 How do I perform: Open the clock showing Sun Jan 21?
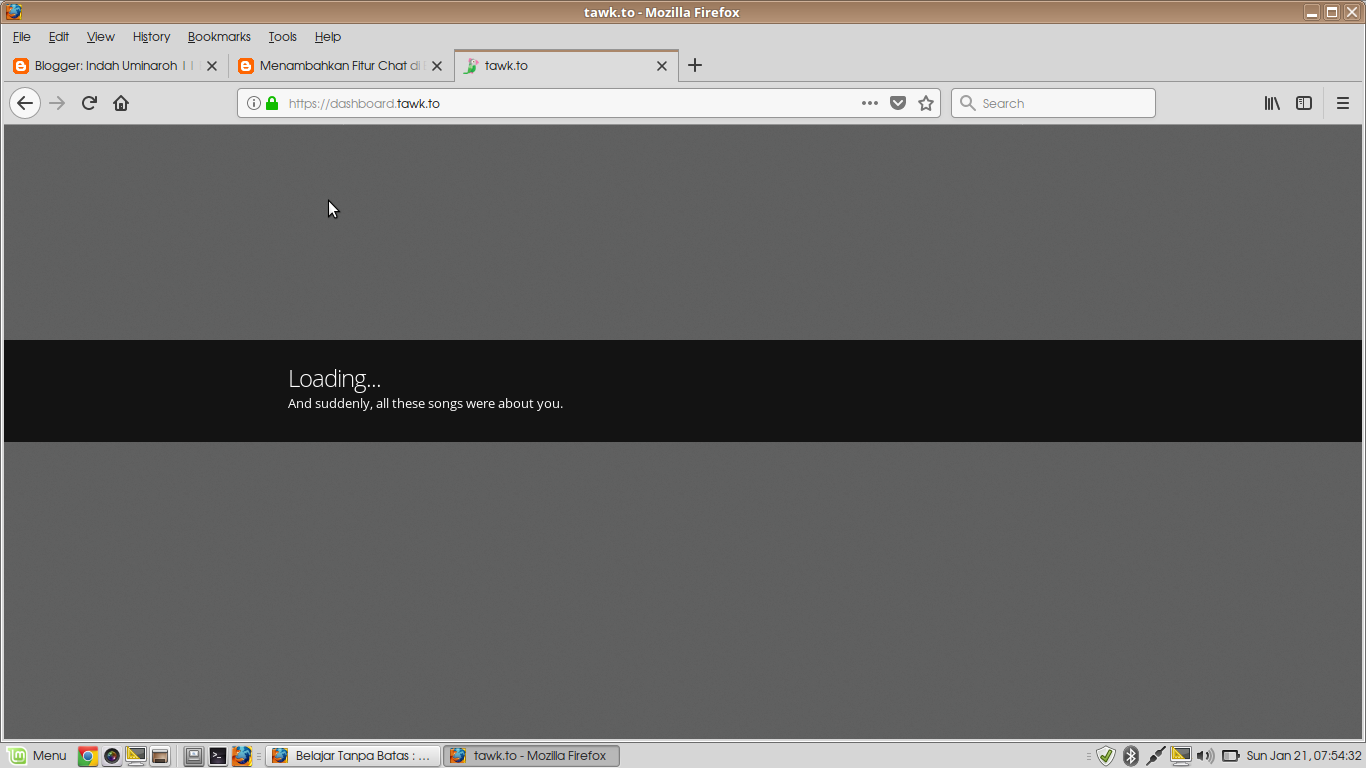(1304, 756)
